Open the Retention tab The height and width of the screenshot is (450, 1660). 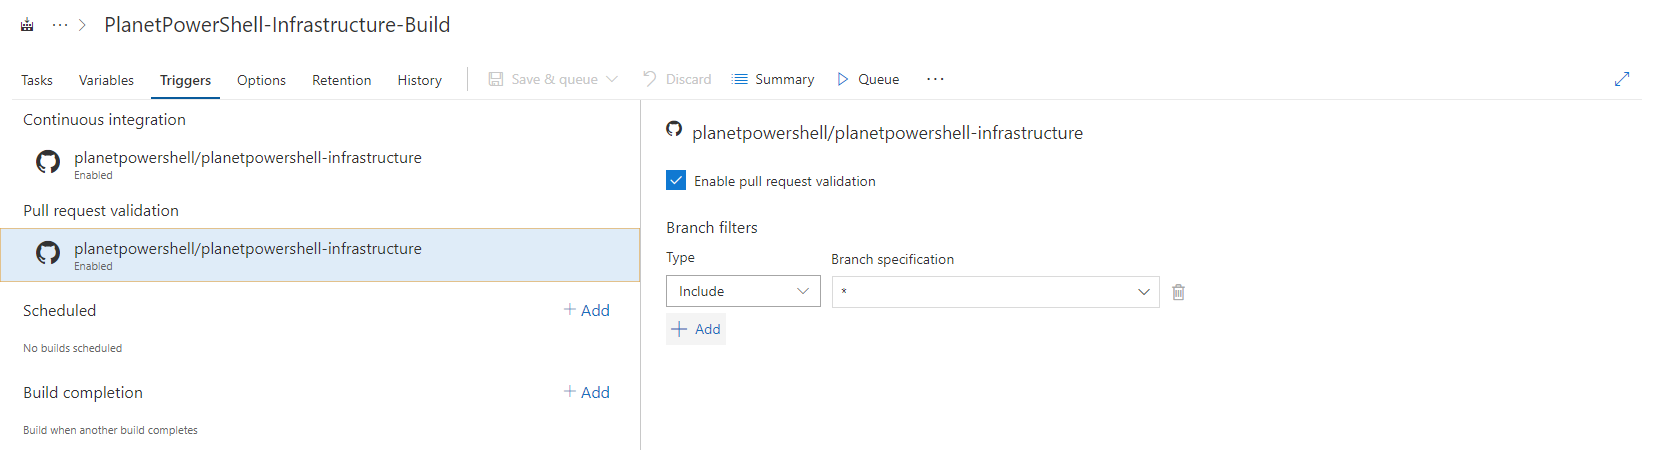click(341, 80)
